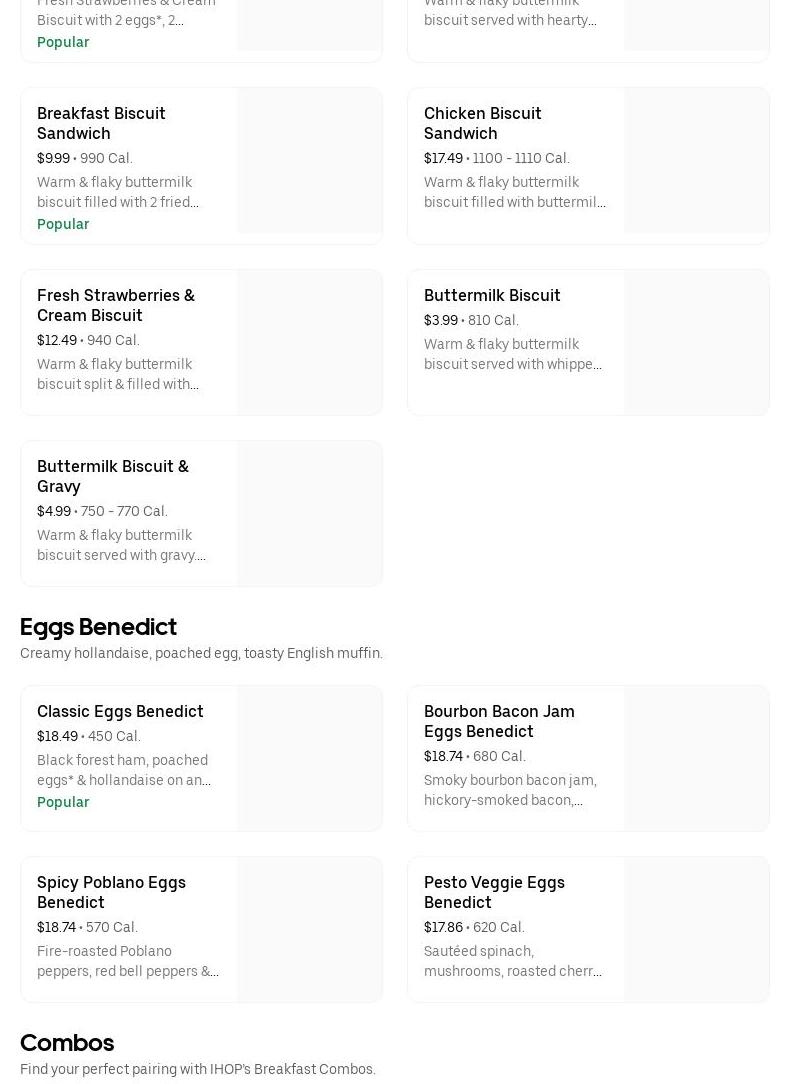Viewport: 804px width, 1084px height.
Task: Click the Spicy Poblano Eggs Benedict thumbnail
Action: click(309, 929)
